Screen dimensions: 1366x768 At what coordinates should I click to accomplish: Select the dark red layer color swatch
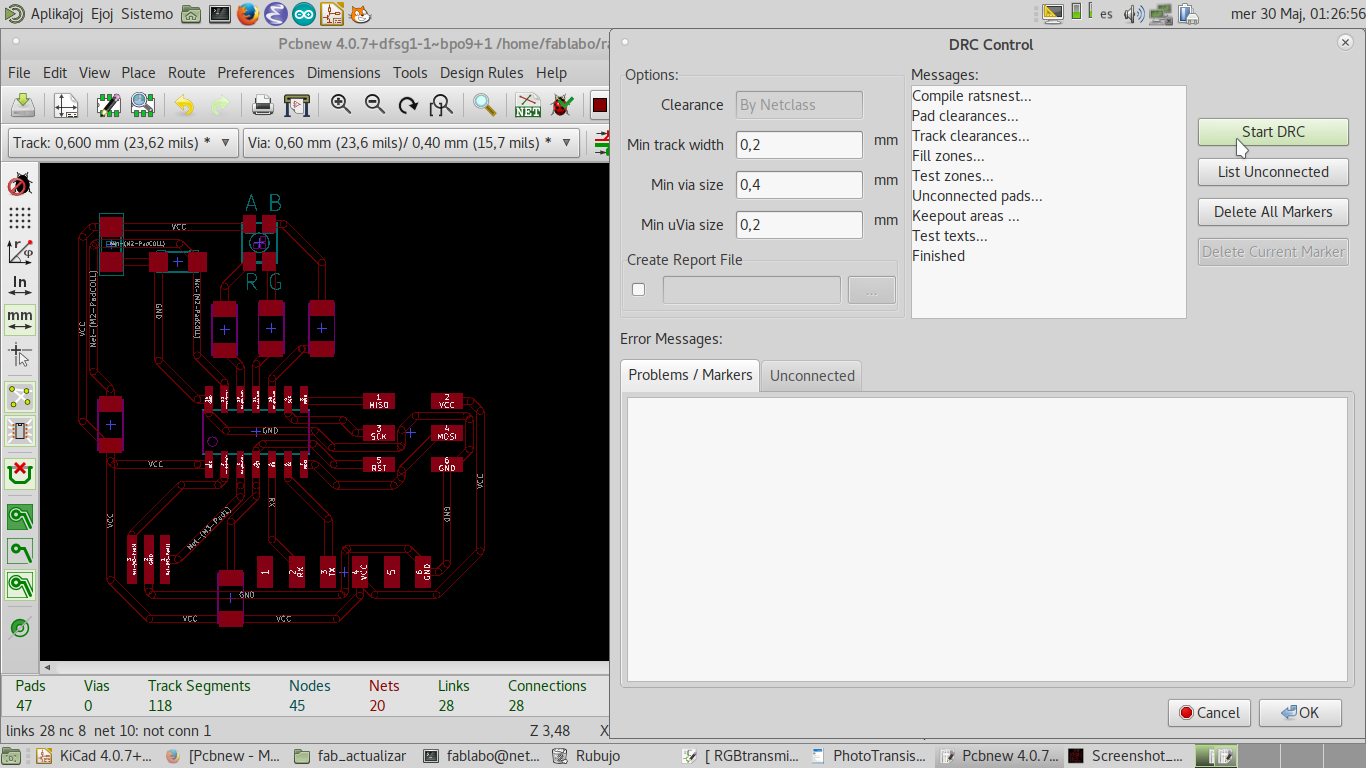(600, 105)
